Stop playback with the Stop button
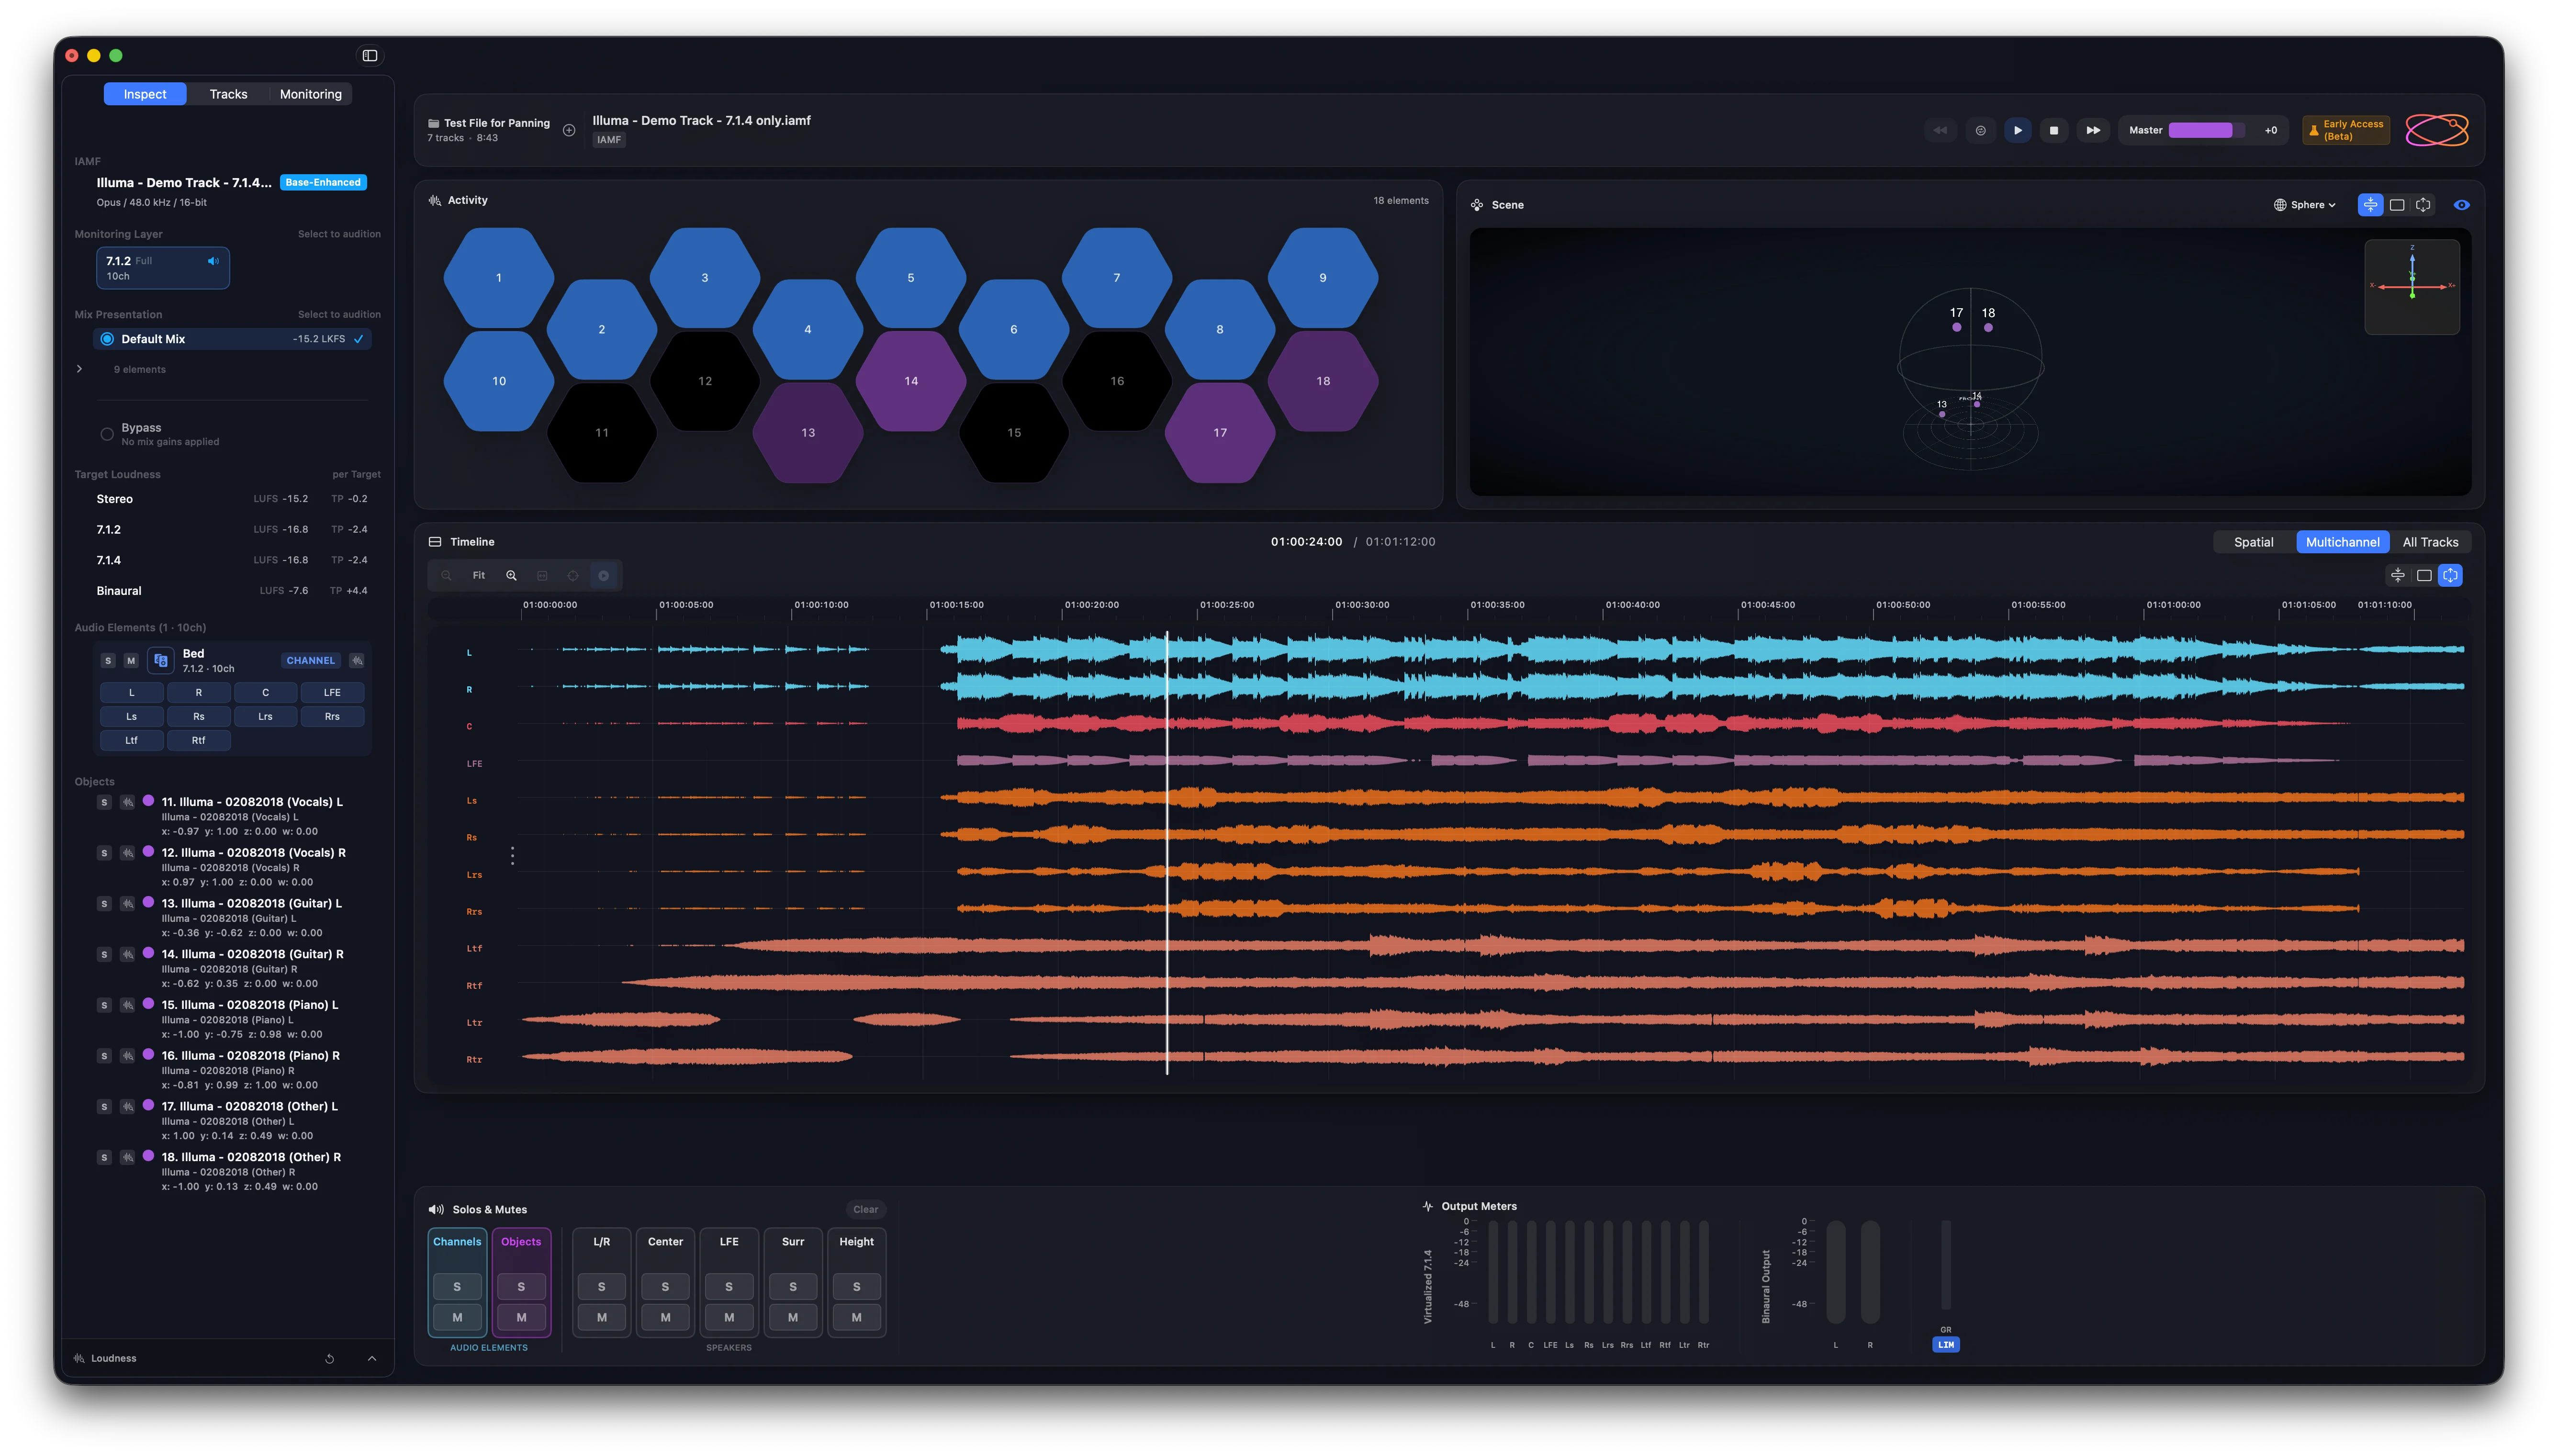The height and width of the screenshot is (1456, 2558). pos(2054,130)
